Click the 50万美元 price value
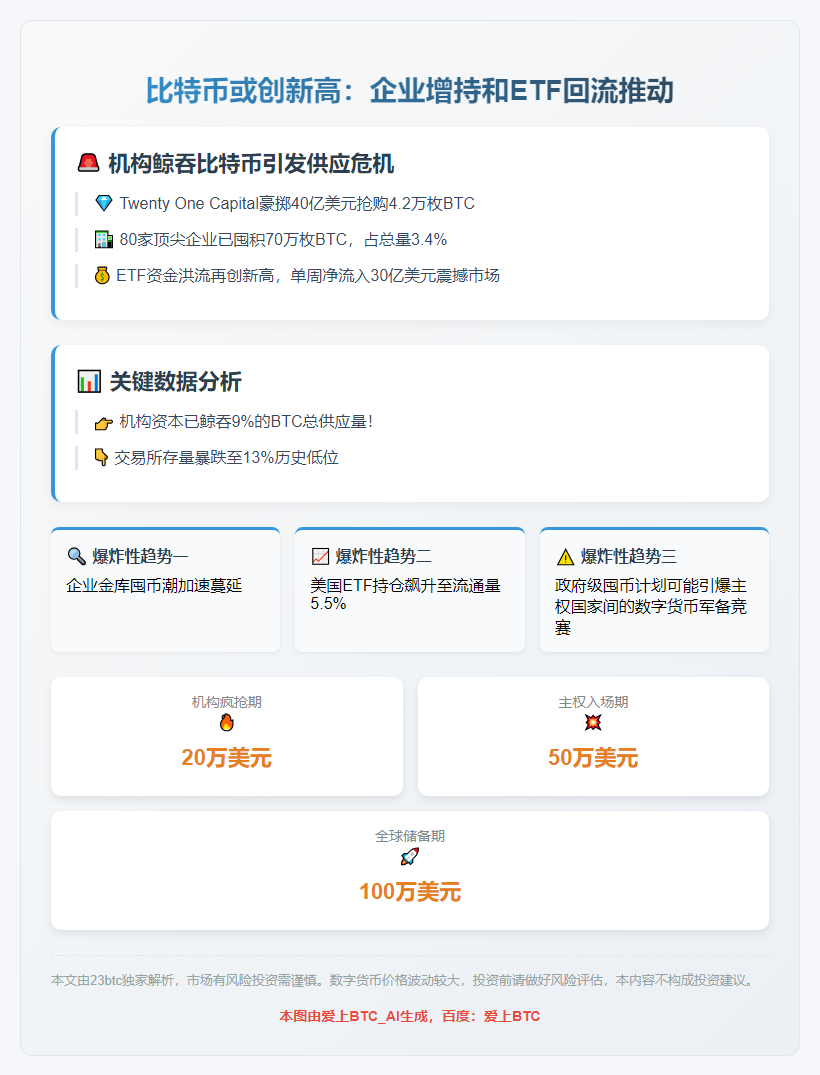Screen dimensions: 820x1075 593,758
